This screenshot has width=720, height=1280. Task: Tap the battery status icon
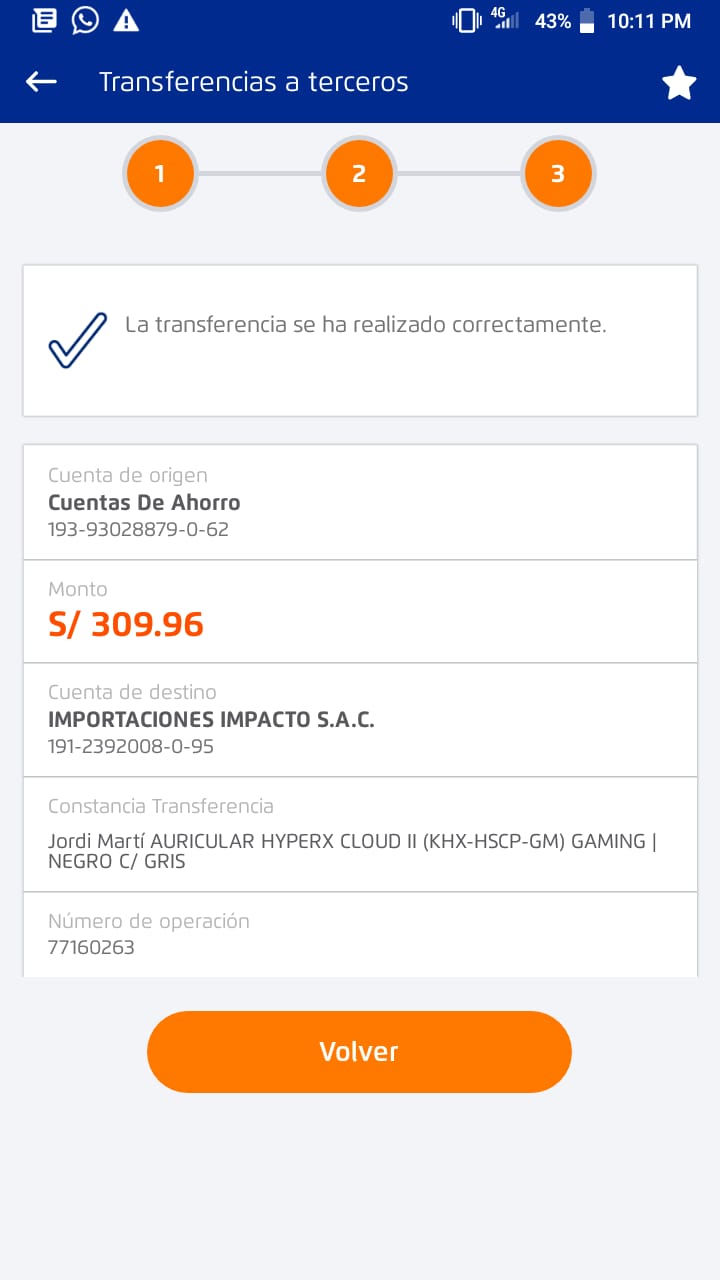click(x=587, y=20)
